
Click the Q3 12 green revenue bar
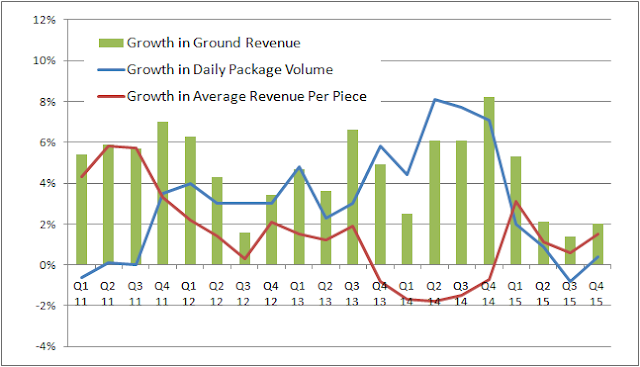coord(244,249)
